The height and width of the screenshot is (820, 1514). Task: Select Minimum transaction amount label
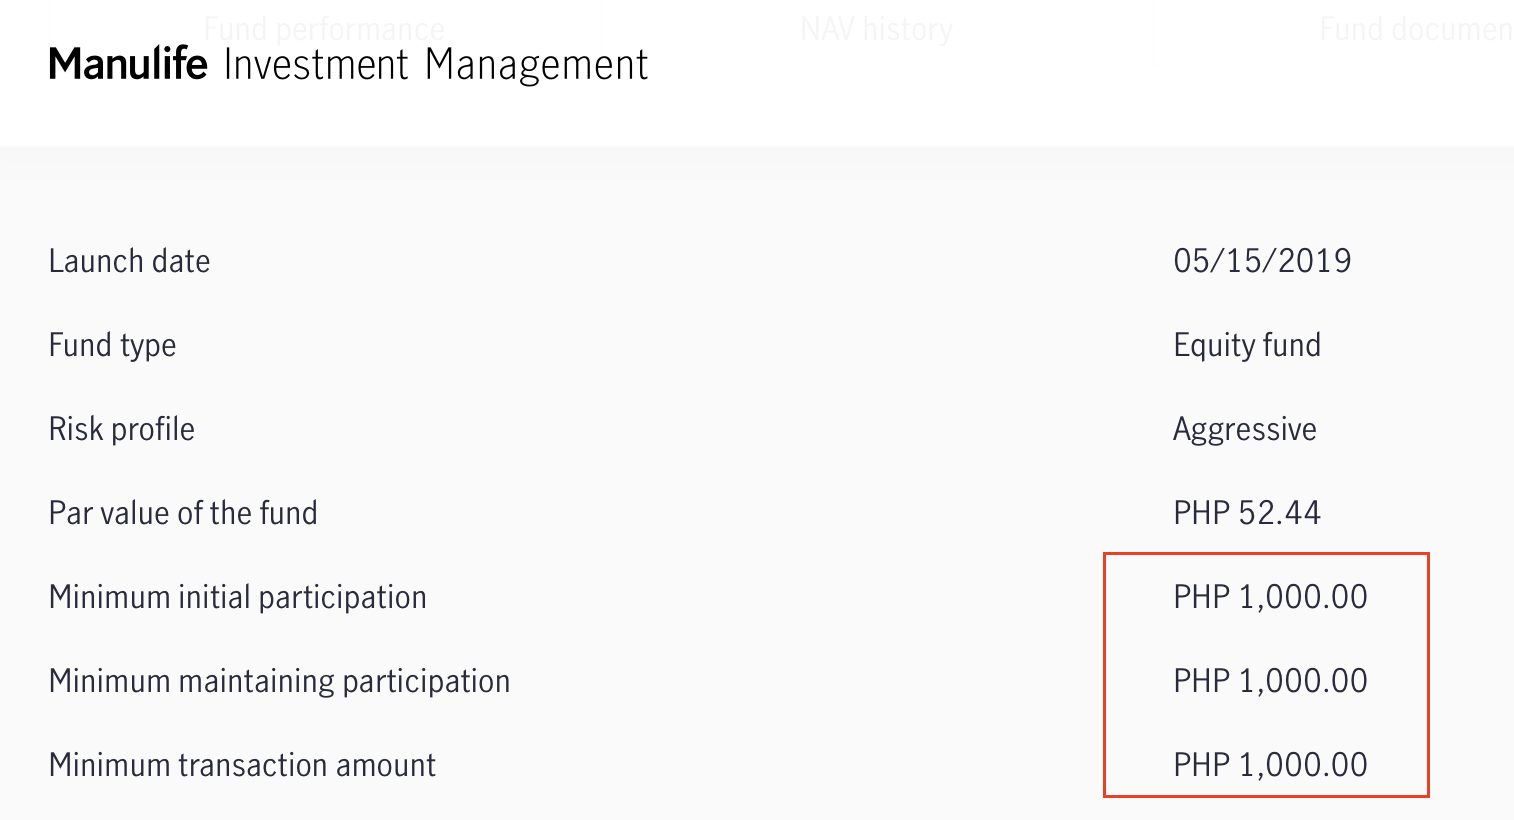[x=242, y=765]
